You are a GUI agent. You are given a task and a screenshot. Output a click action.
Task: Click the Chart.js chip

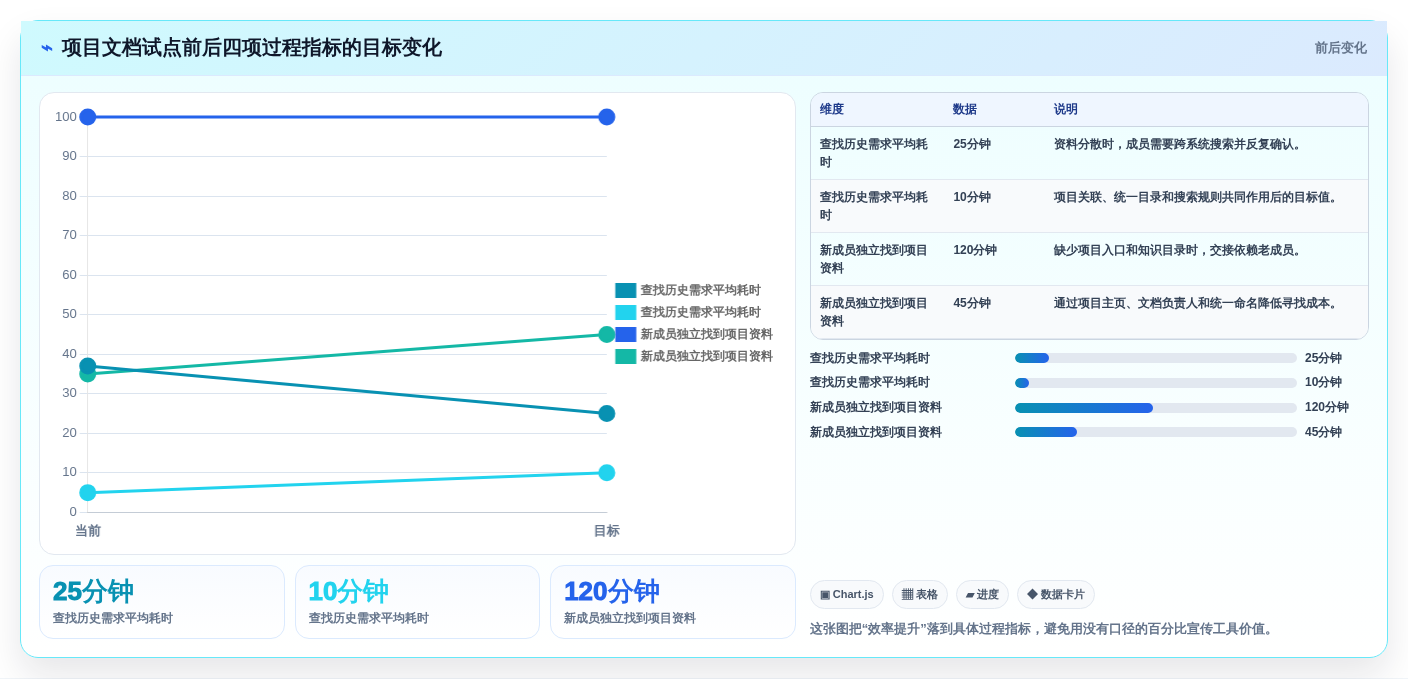tap(847, 595)
